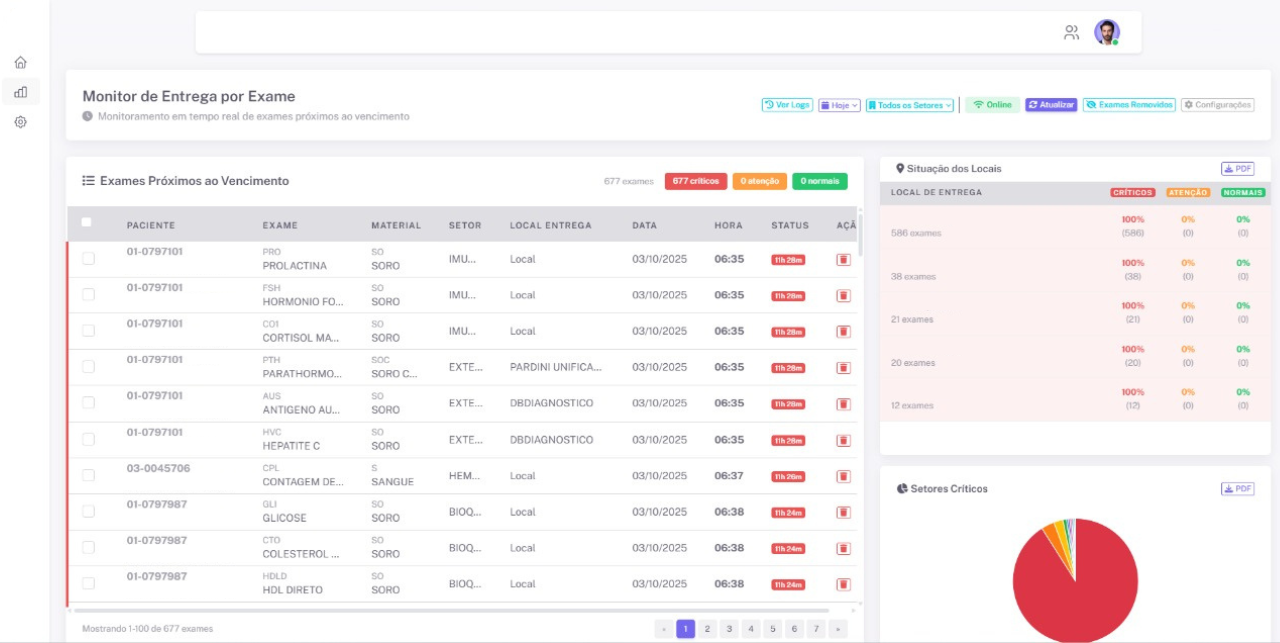This screenshot has width=1280, height=643.
Task: Download Situação dos Locais PDF
Action: (x=1237, y=169)
